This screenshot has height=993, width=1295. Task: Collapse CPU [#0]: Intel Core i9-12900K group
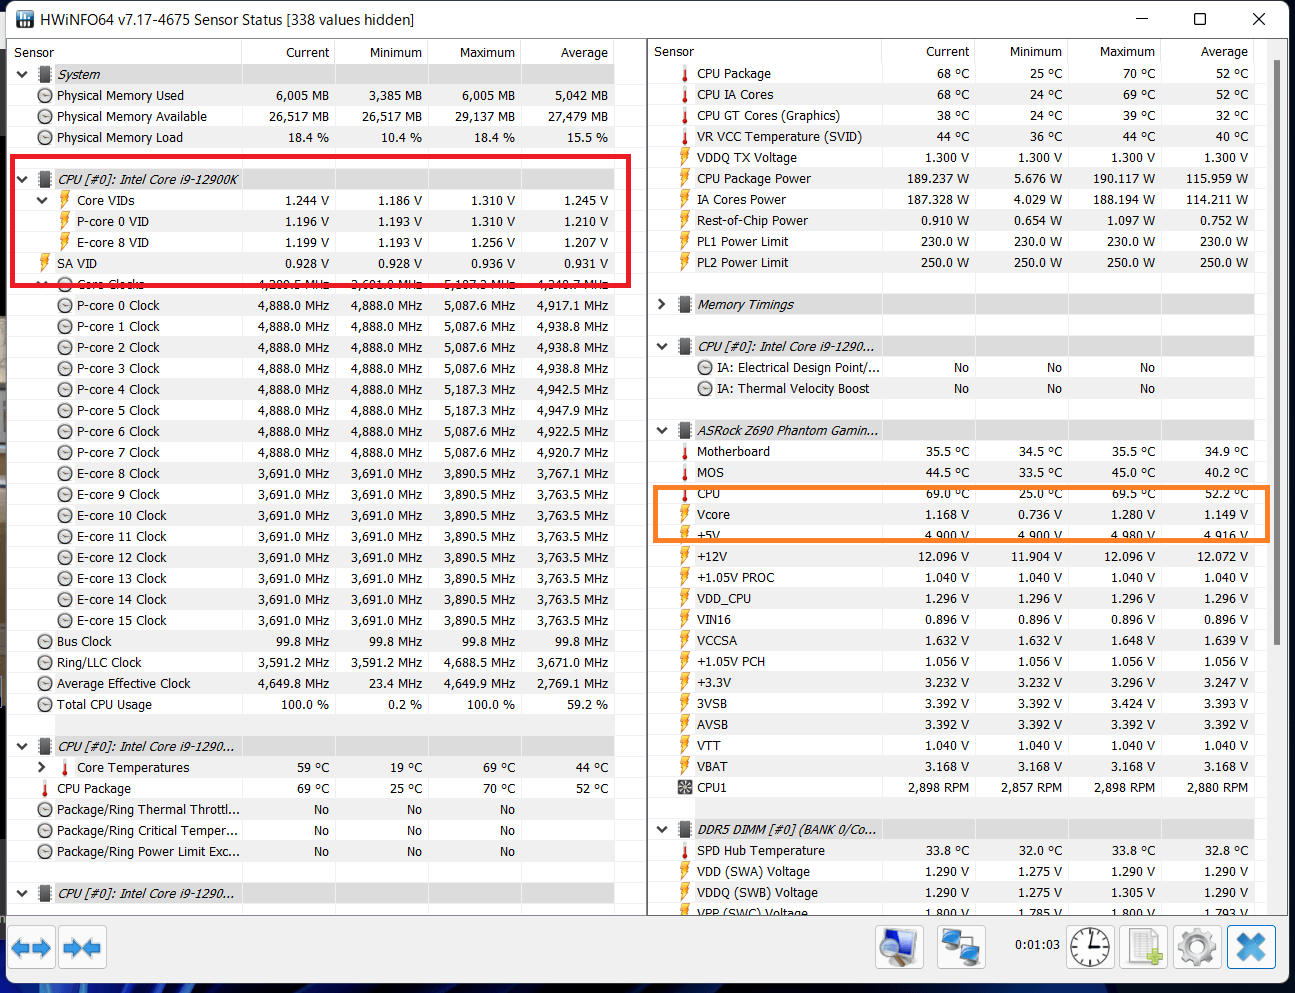pyautogui.click(x=22, y=180)
